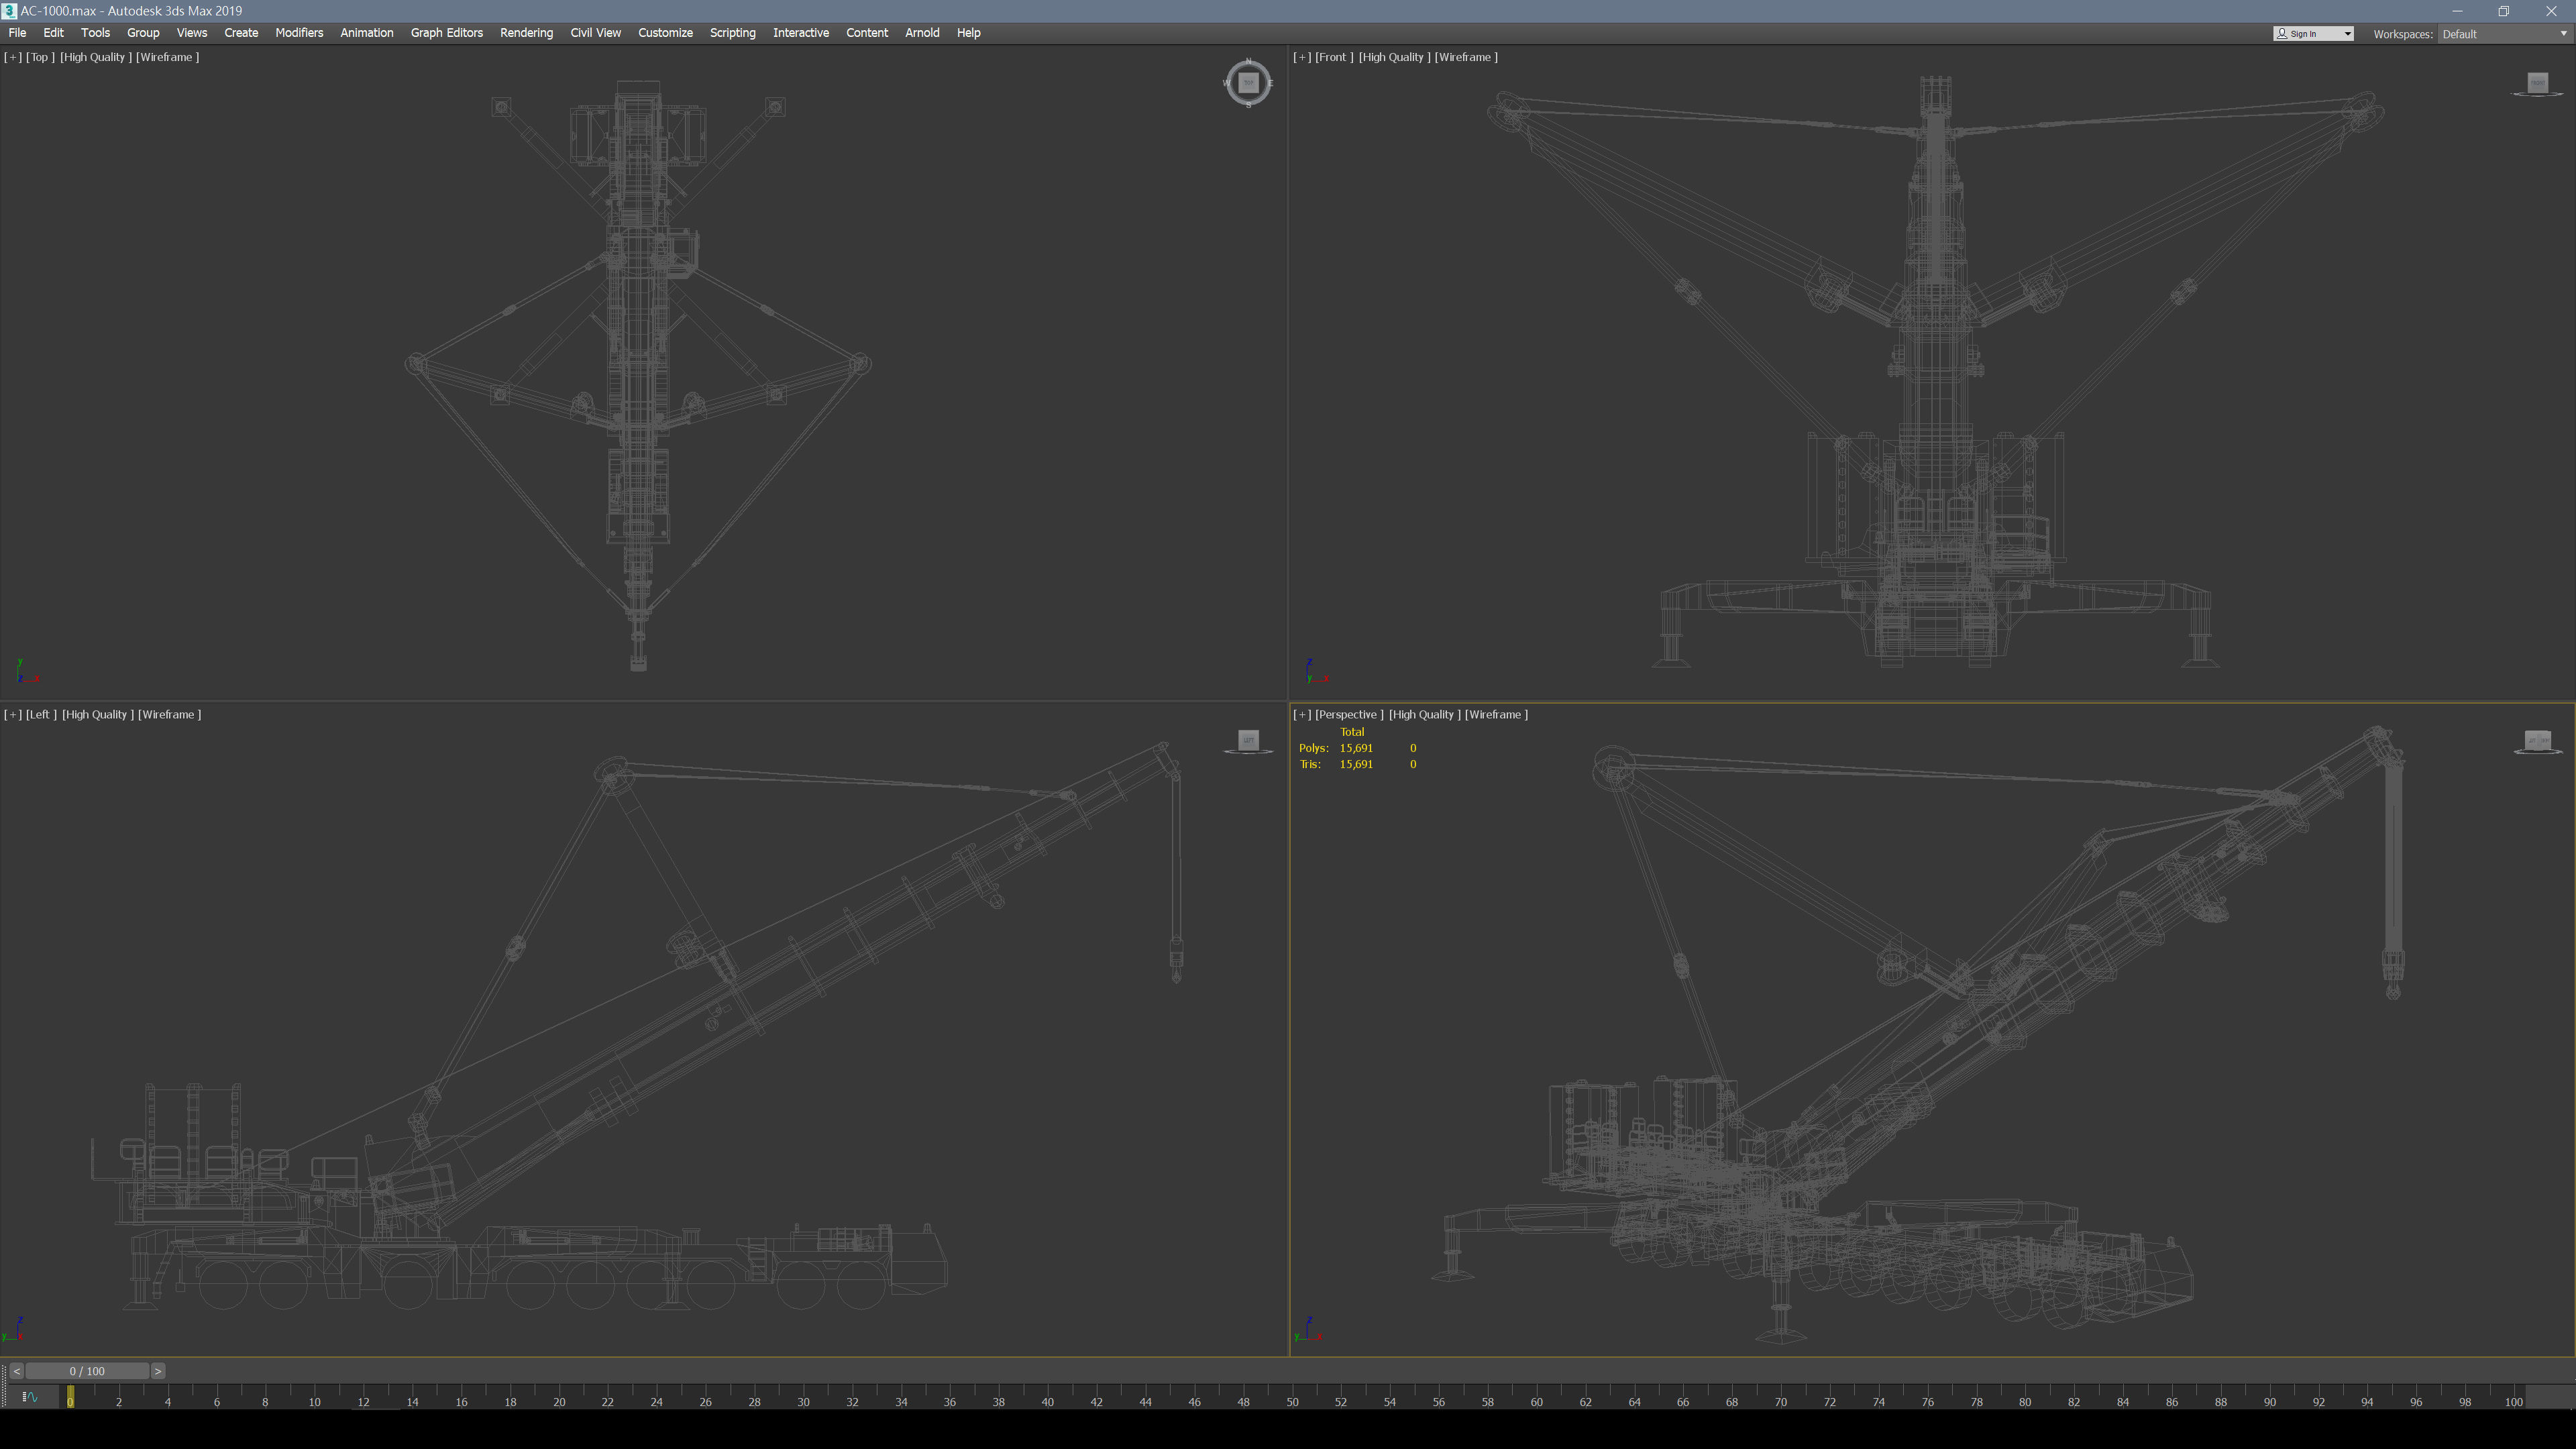Screen dimensions: 2576x1449
Task: Open the [+] menu of the Perspective viewport
Action: click(x=1302, y=714)
